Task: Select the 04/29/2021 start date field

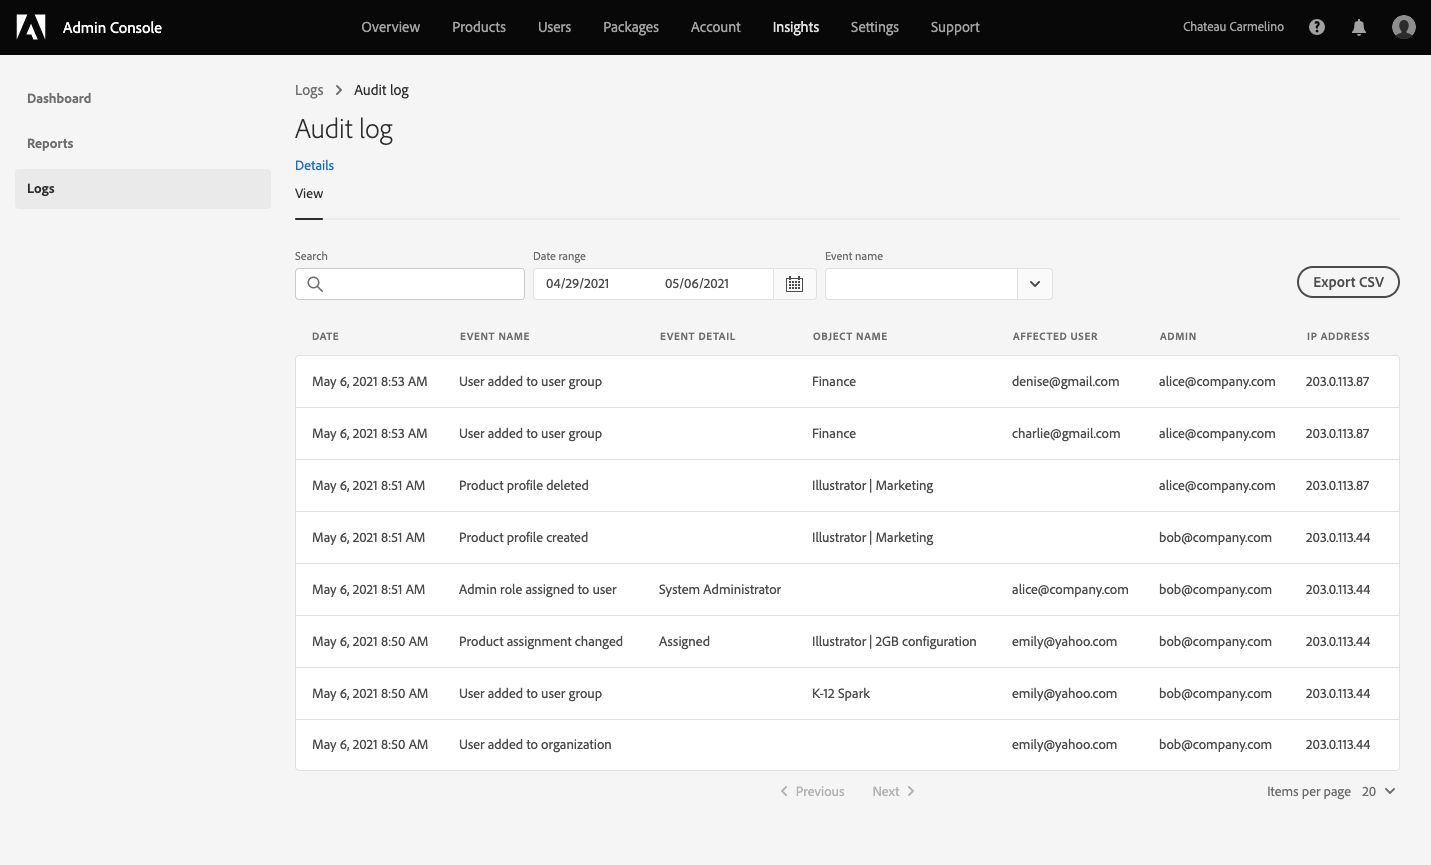Action: 576,284
